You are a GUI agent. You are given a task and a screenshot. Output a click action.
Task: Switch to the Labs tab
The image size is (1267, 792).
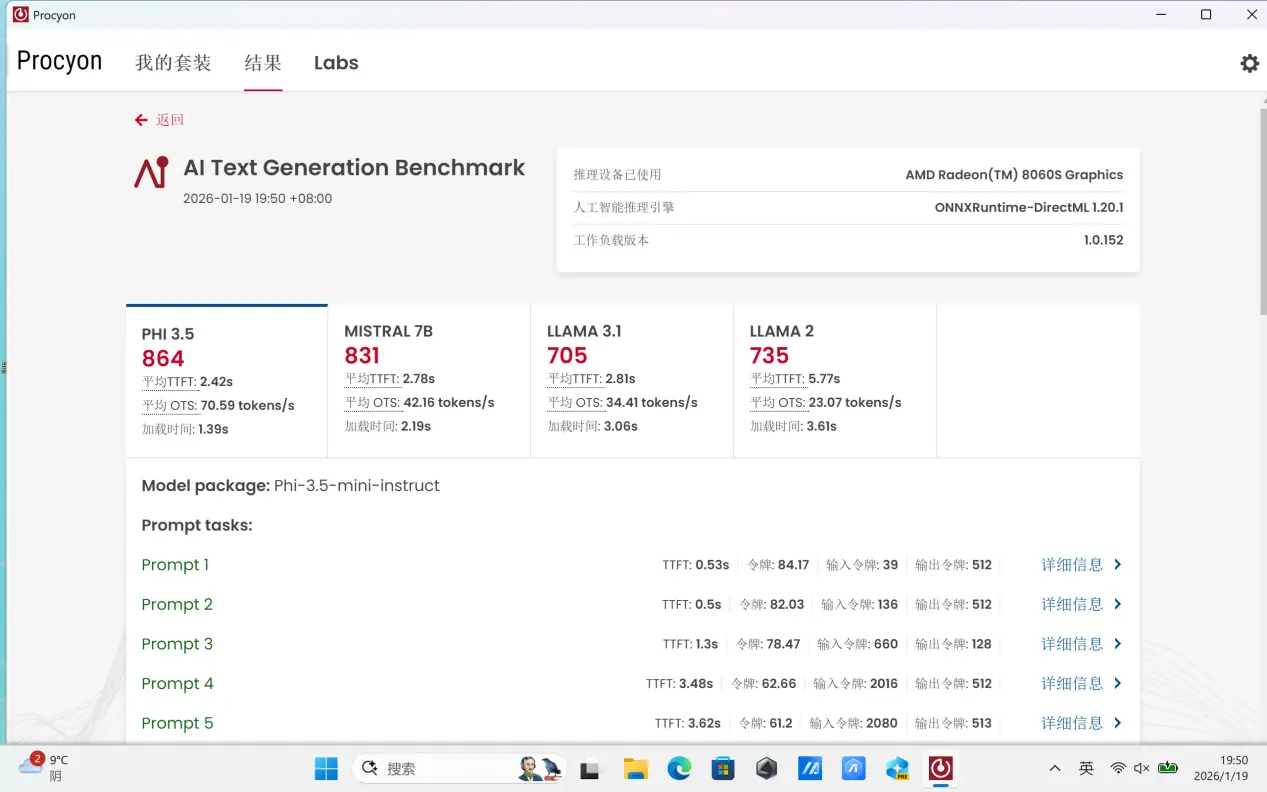pyautogui.click(x=336, y=63)
